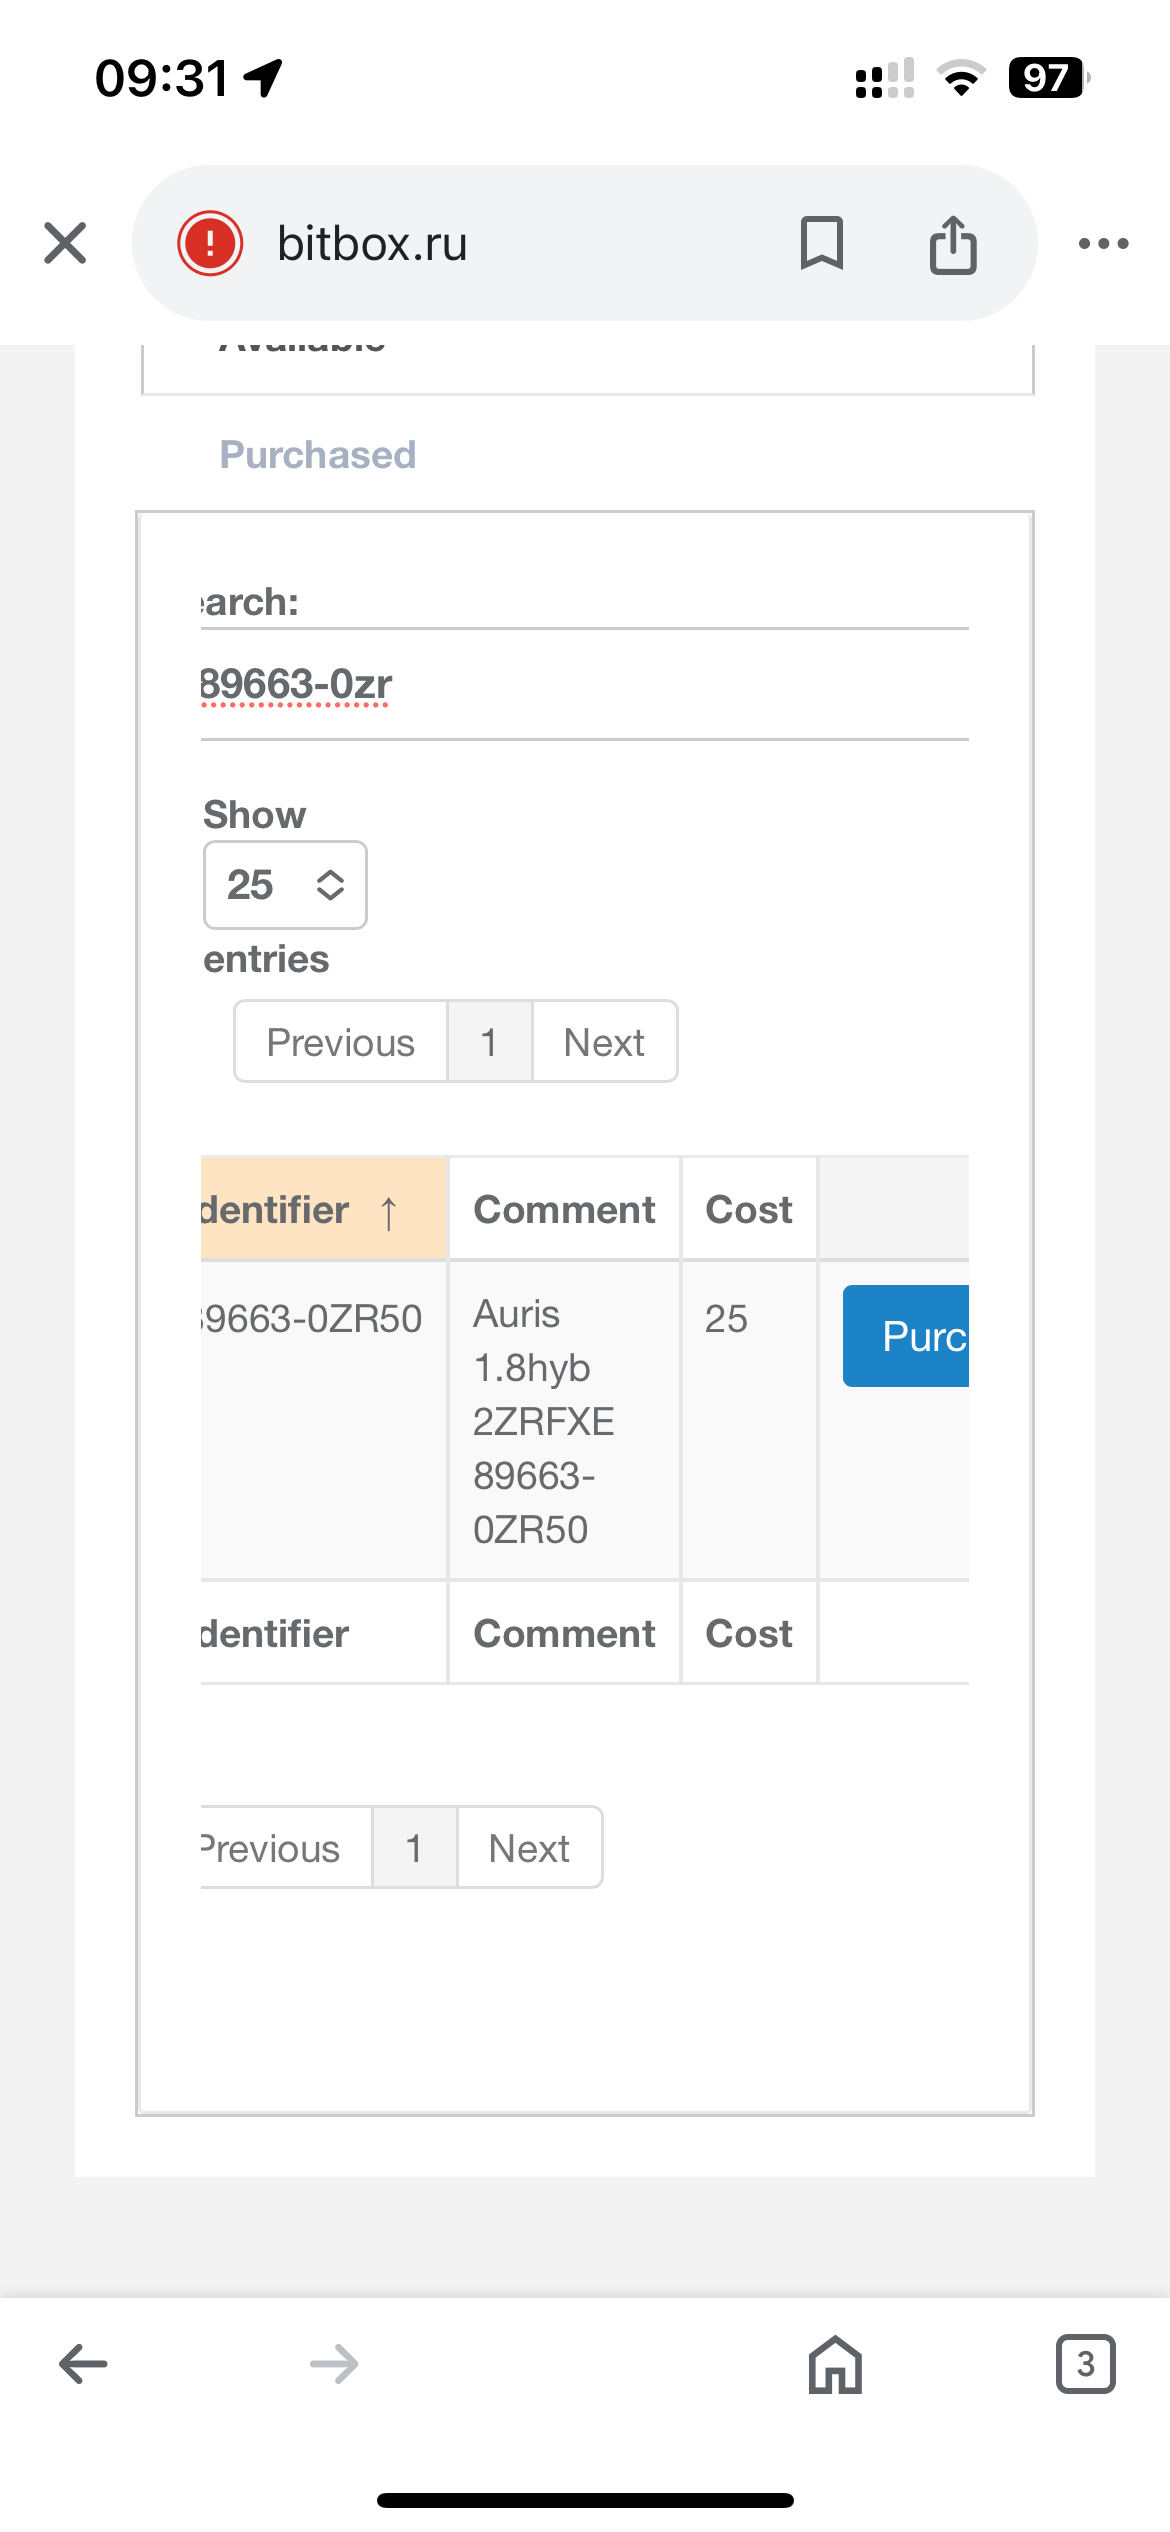Sort table by the Comment column header
The height and width of the screenshot is (2532, 1170).
(x=564, y=1209)
